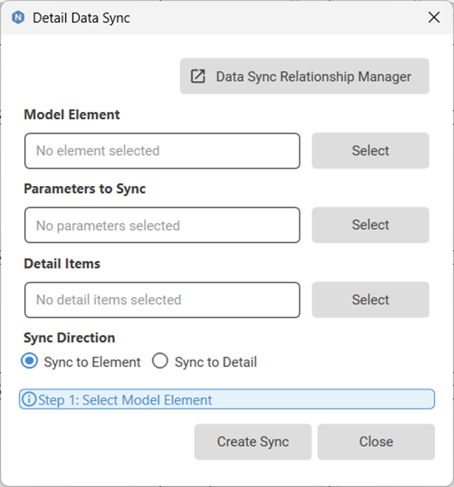This screenshot has height=487, width=454.
Task: Click the Detail Data Sync title text
Action: click(x=81, y=18)
